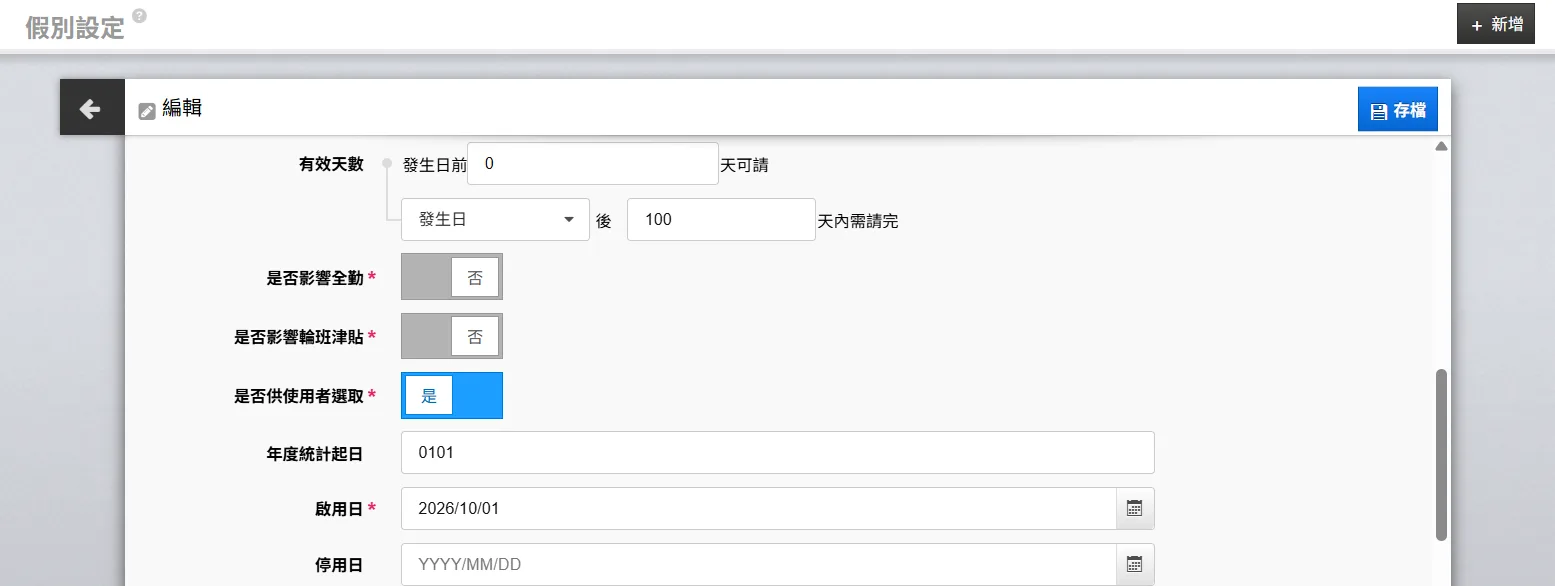This screenshot has height=586, width=1555.
Task: Click the 天可請 text
Action: click(x=745, y=165)
